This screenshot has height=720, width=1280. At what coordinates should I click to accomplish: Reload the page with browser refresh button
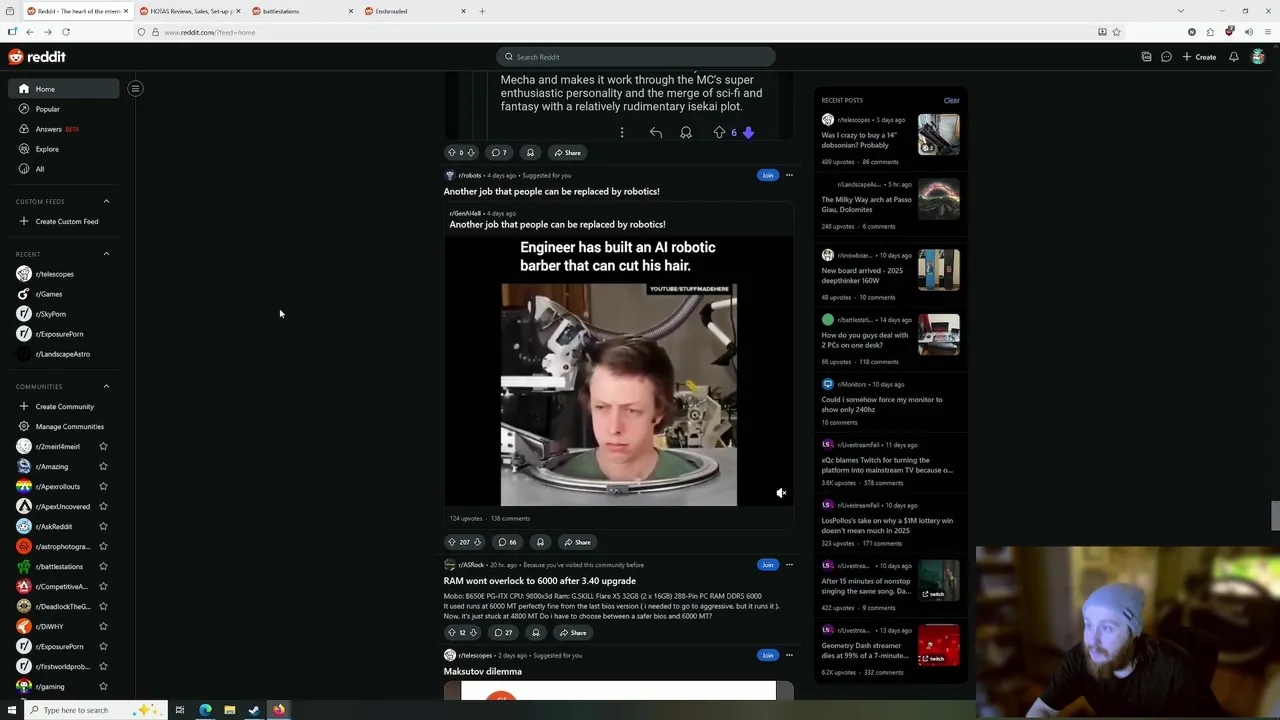click(x=66, y=32)
